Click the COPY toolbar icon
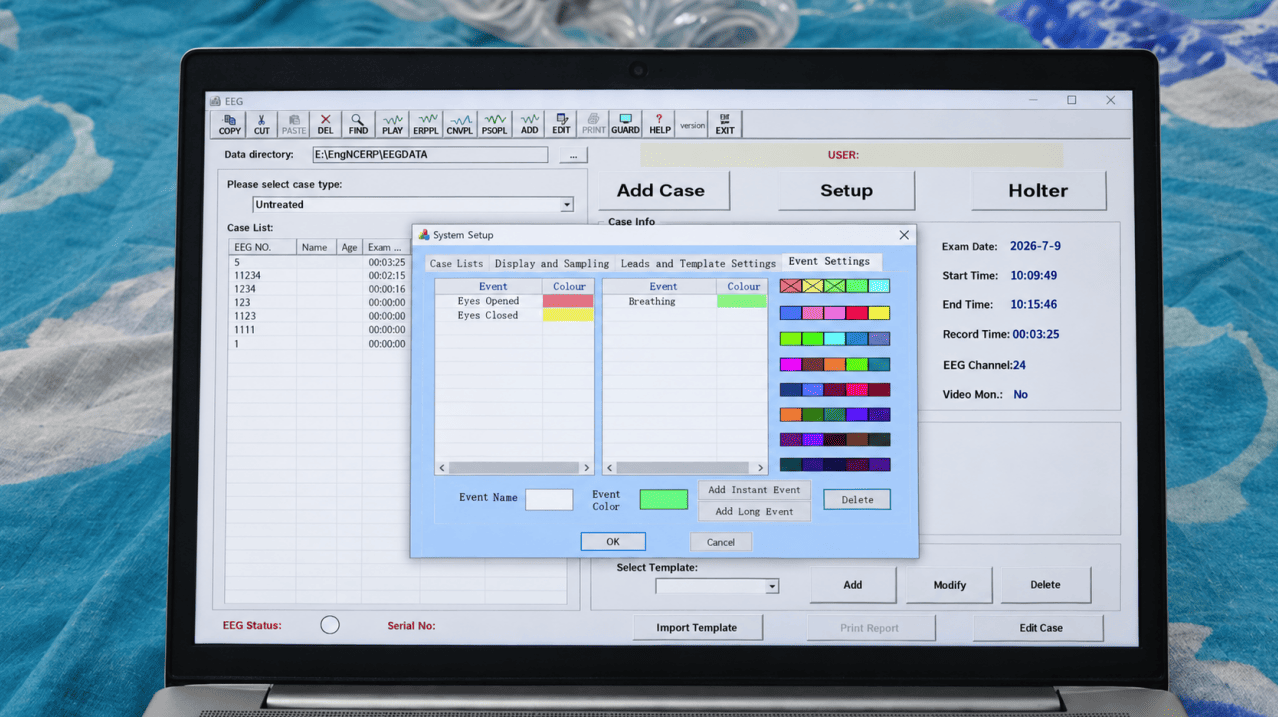The image size is (1278, 717). pos(229,124)
